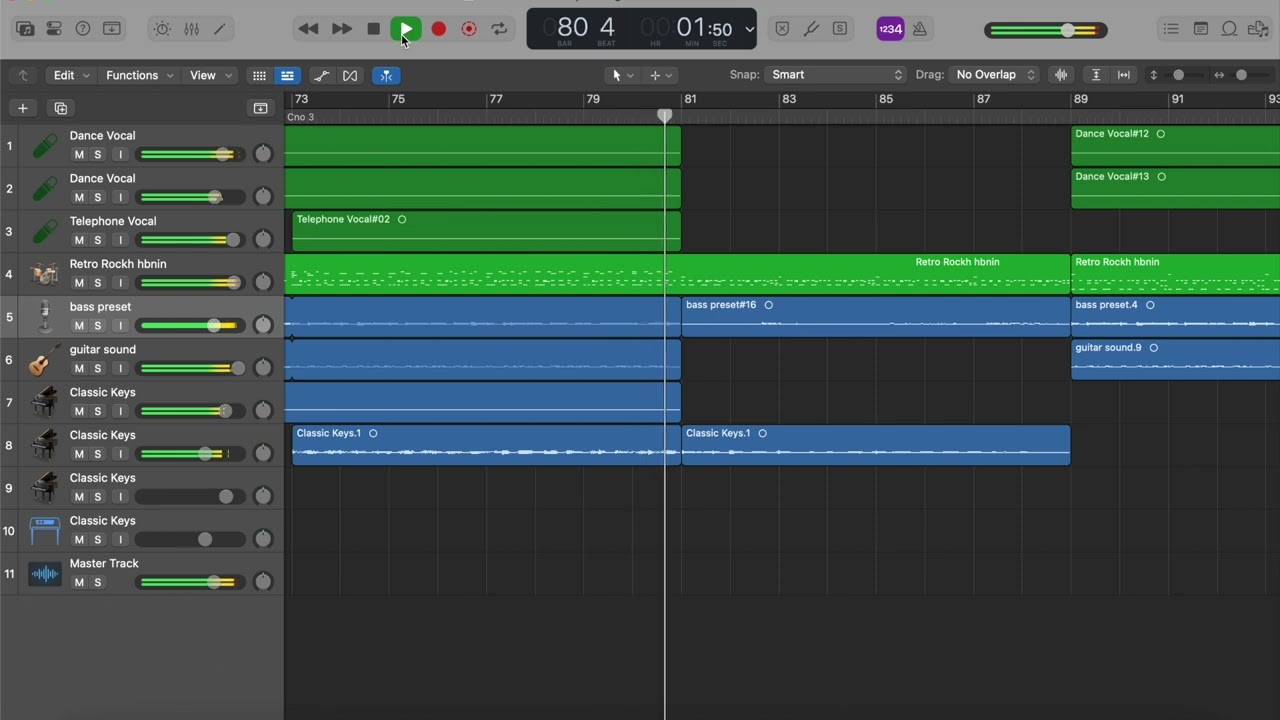Screen dimensions: 1280x720
Task: Select the Retro Rockh drum kit icon
Action: 44,275
